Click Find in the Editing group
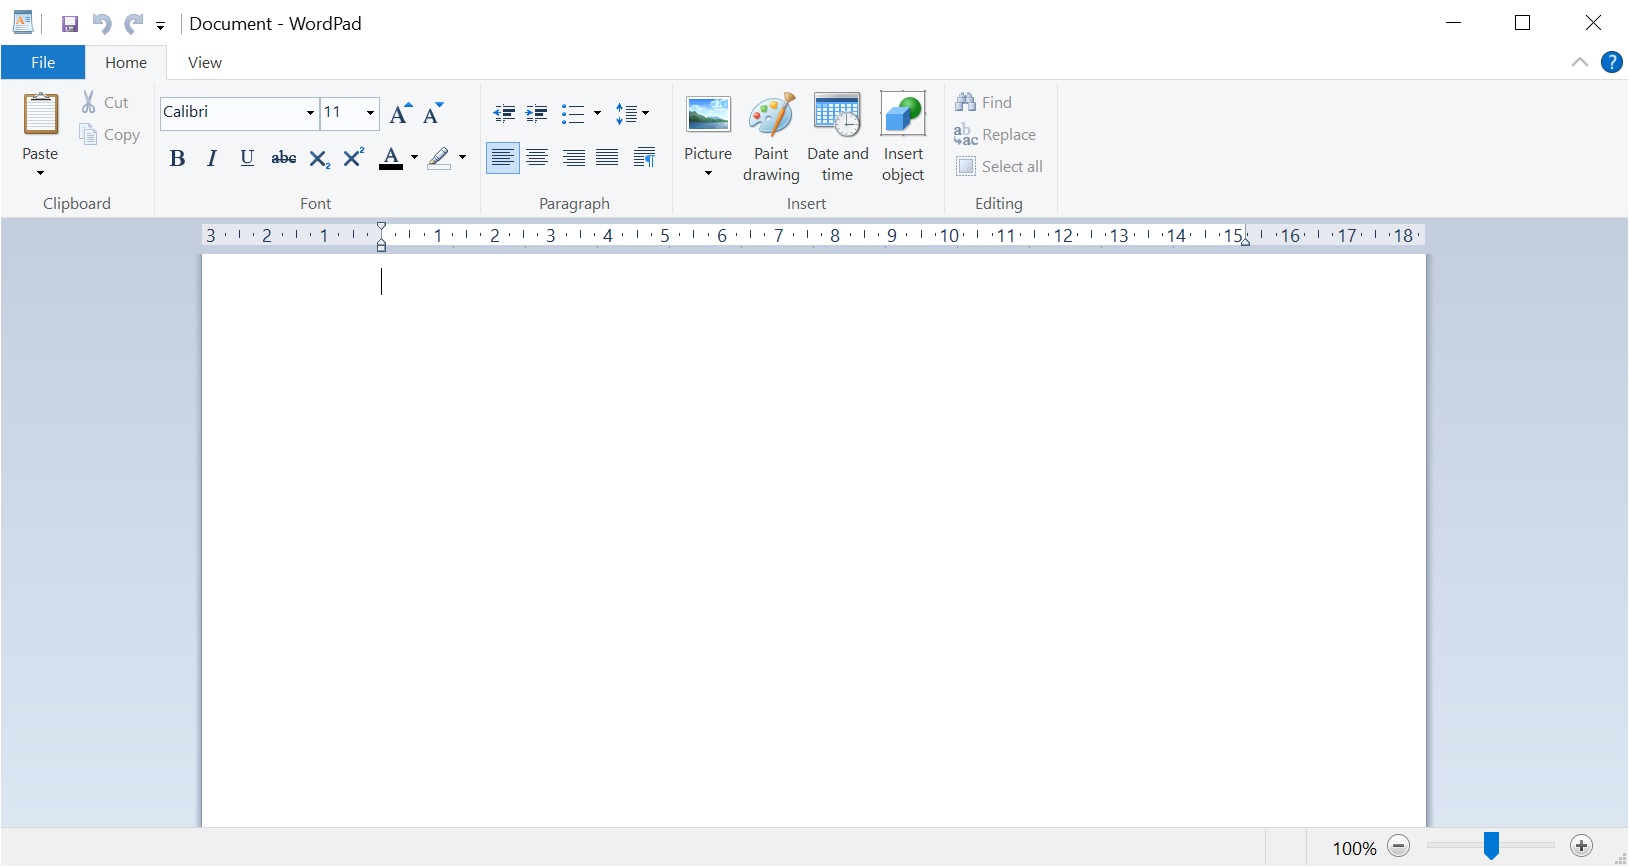 click(984, 102)
